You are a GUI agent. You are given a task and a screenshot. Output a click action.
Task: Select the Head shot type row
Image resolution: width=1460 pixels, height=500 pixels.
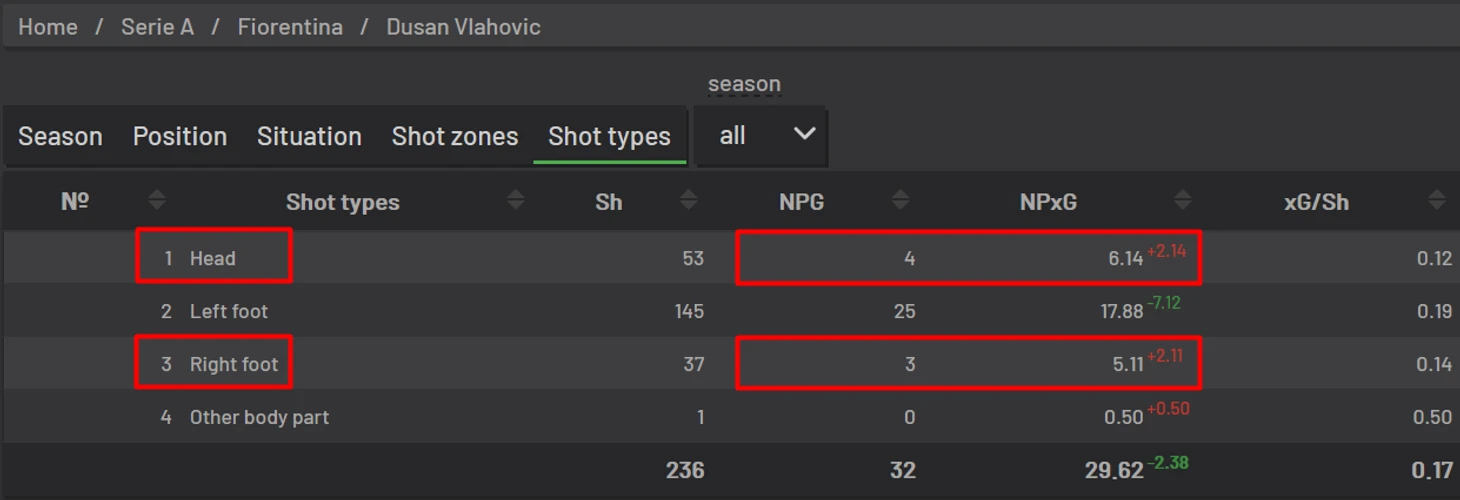[730, 258]
